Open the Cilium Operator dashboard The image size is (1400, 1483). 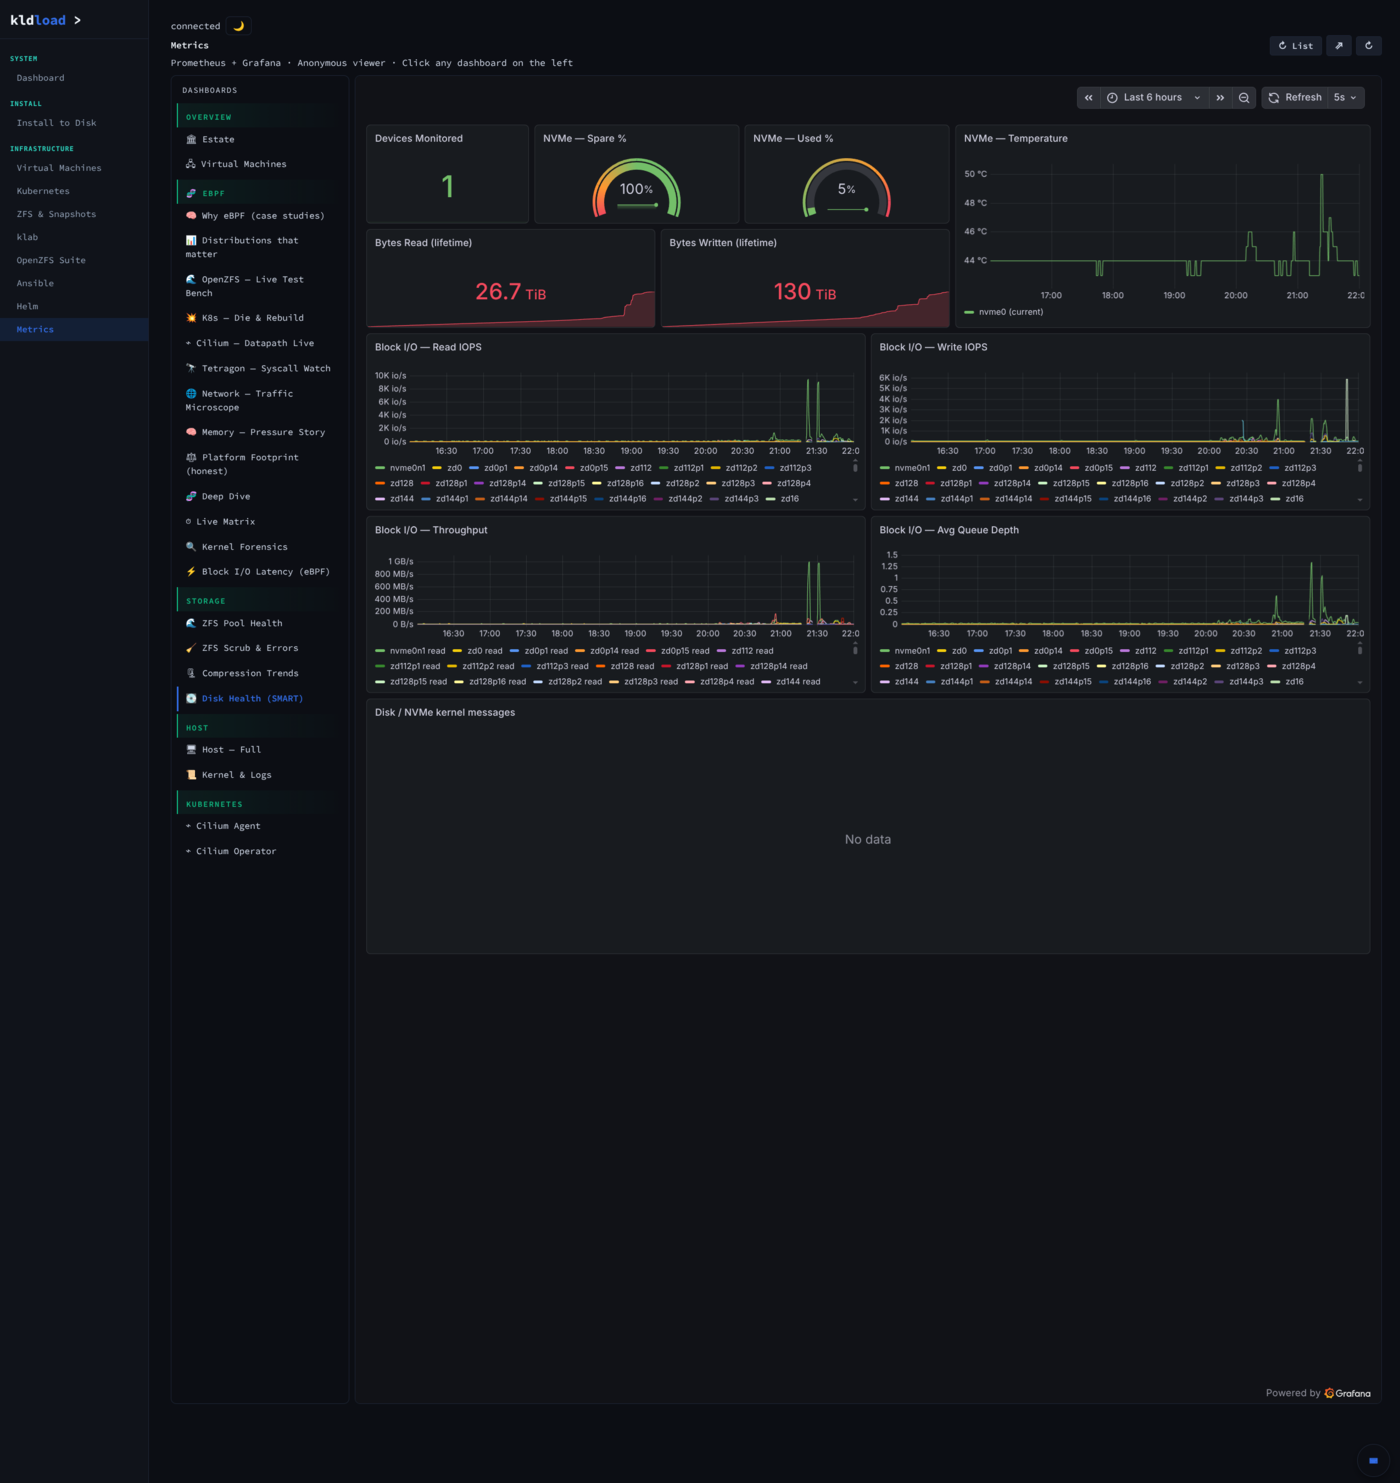pos(231,851)
